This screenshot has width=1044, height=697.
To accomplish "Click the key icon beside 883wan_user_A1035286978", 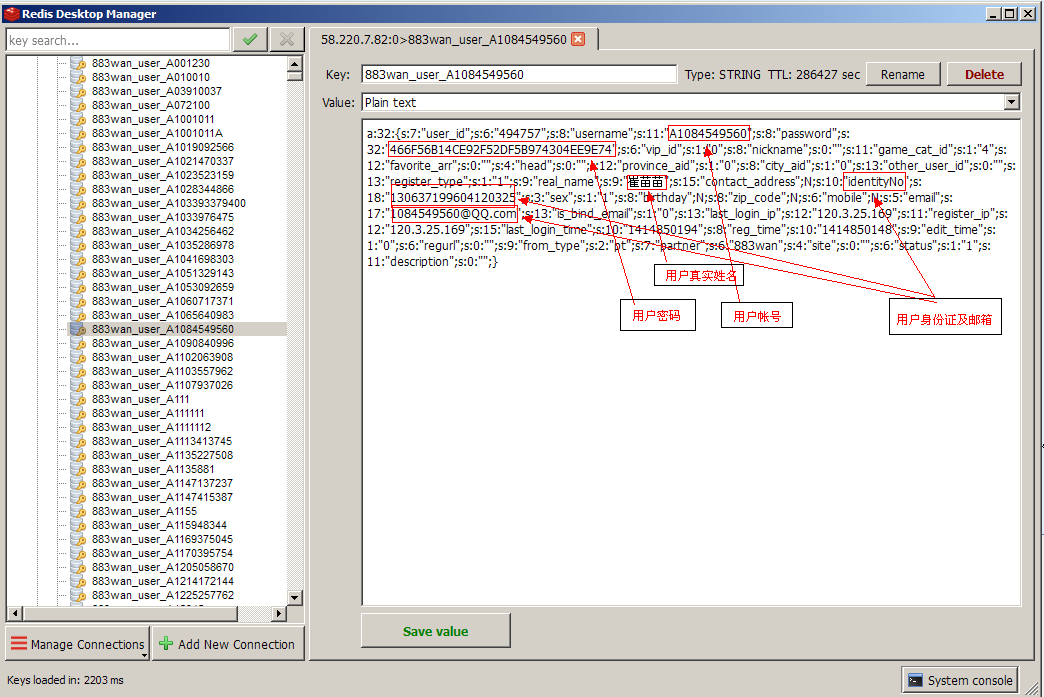I will [x=79, y=245].
